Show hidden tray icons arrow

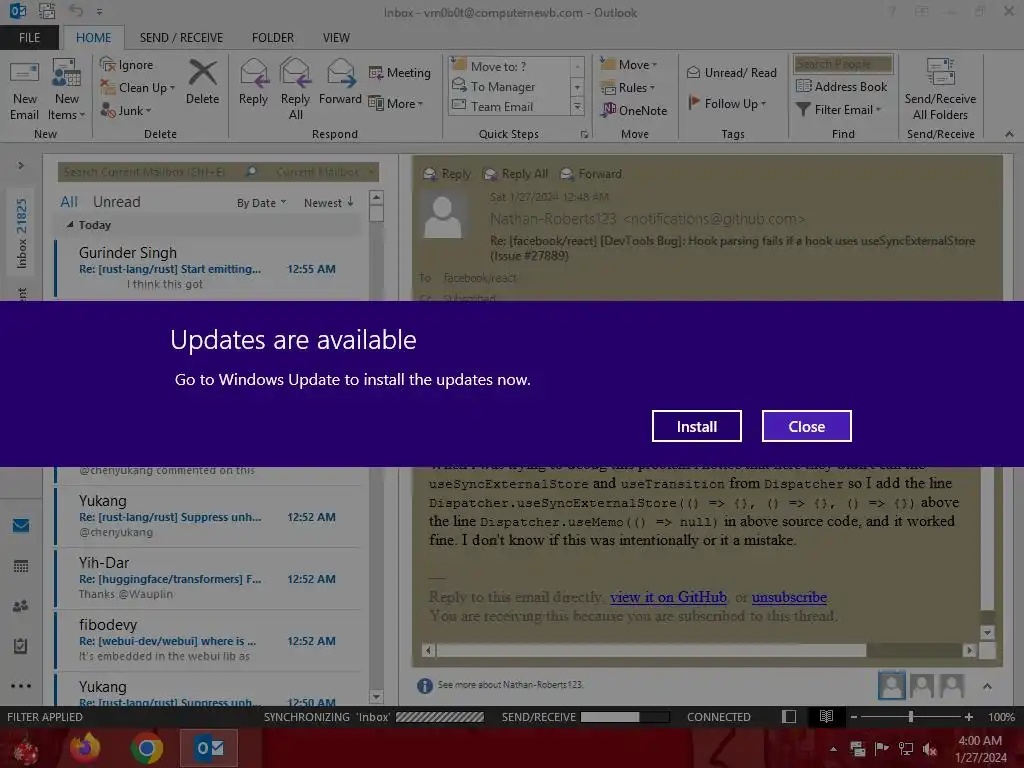(833, 749)
